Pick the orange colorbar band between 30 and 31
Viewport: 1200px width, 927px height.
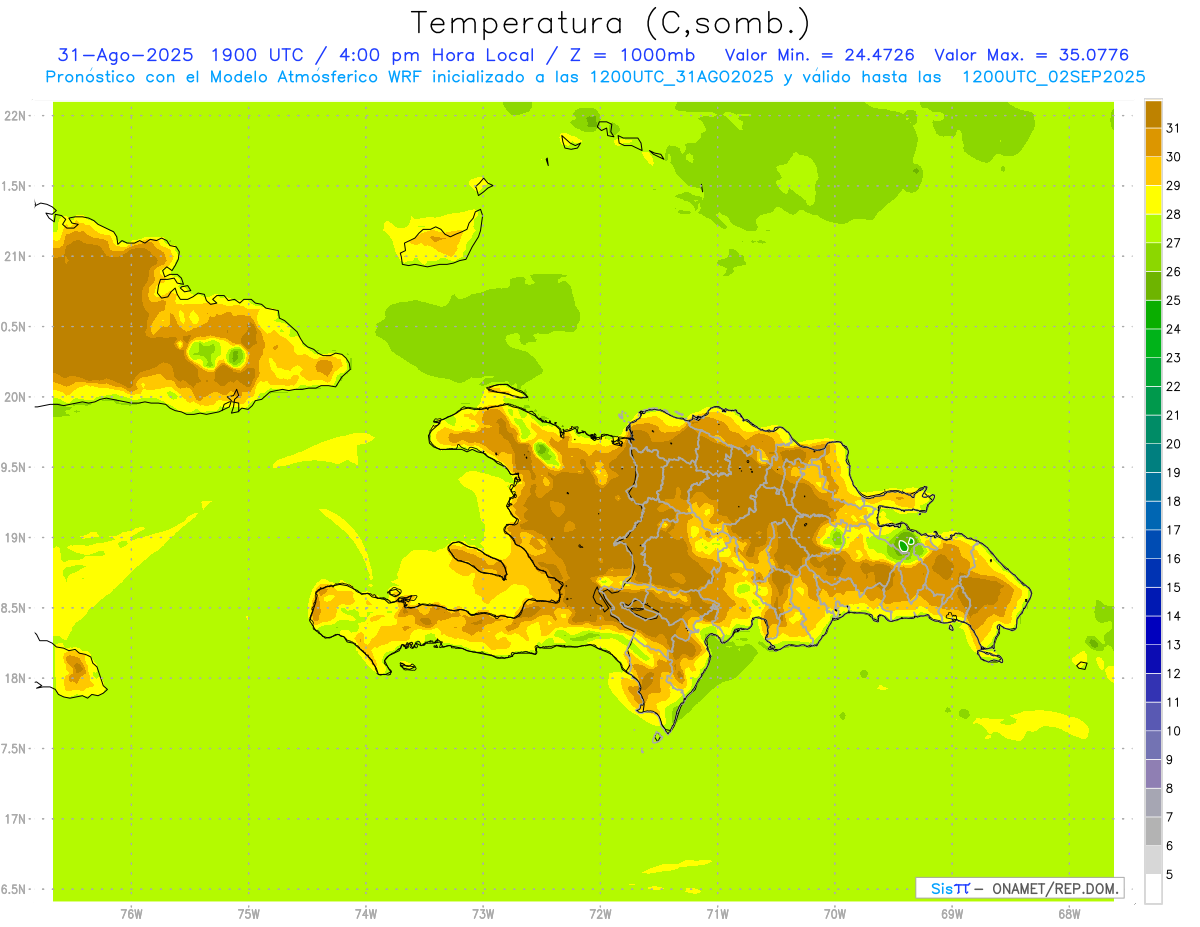coord(1153,143)
